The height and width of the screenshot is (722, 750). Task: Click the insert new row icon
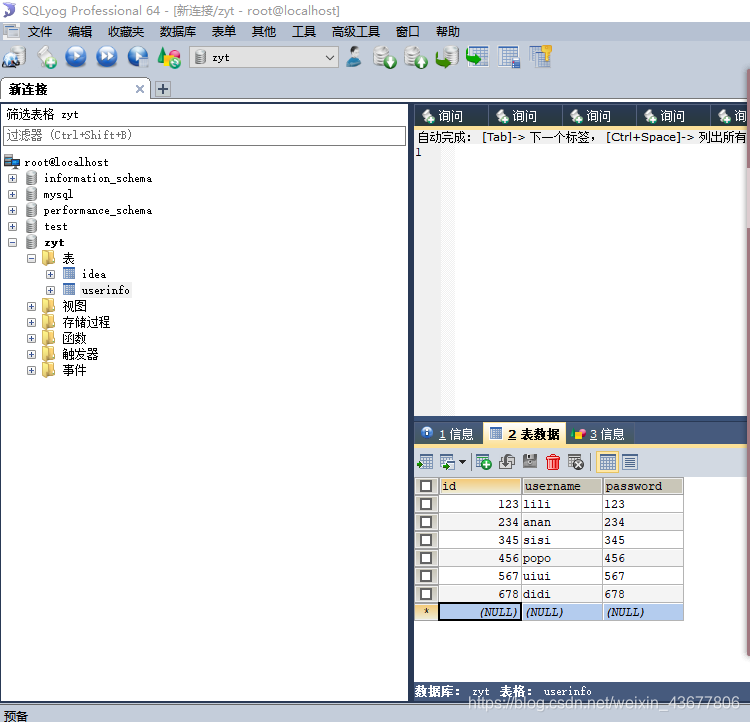pos(484,462)
